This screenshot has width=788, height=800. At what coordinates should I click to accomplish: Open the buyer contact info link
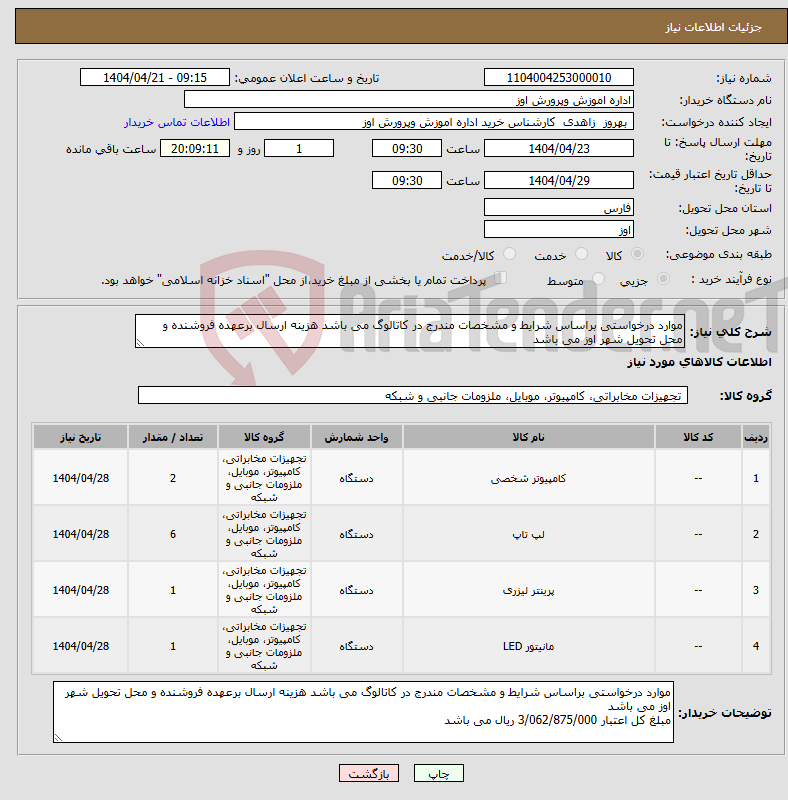tap(177, 122)
